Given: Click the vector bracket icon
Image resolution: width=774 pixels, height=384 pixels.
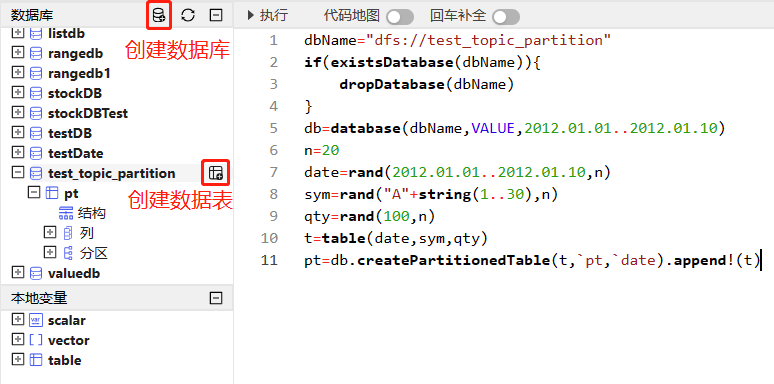Looking at the screenshot, I should pos(36,340).
